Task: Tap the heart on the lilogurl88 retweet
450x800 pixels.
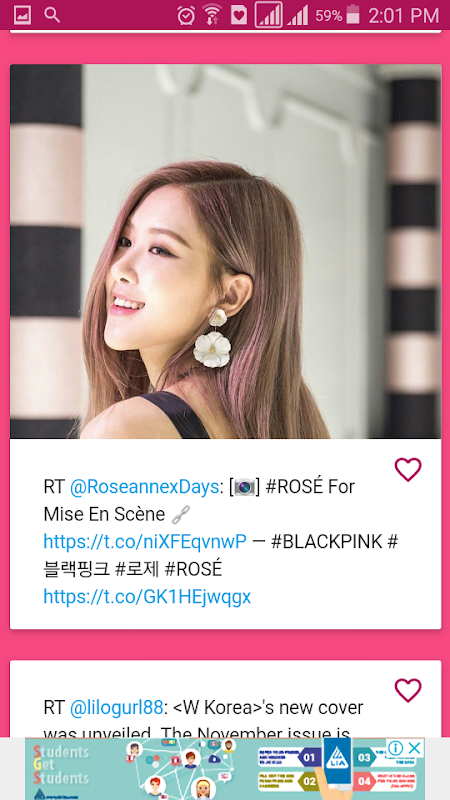Action: [408, 690]
